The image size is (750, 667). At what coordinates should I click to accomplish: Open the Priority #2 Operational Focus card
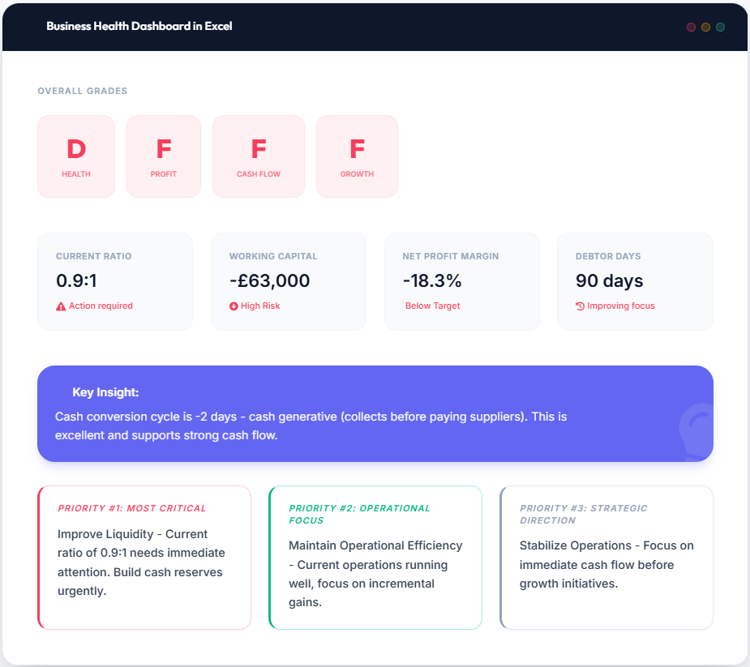(375, 557)
